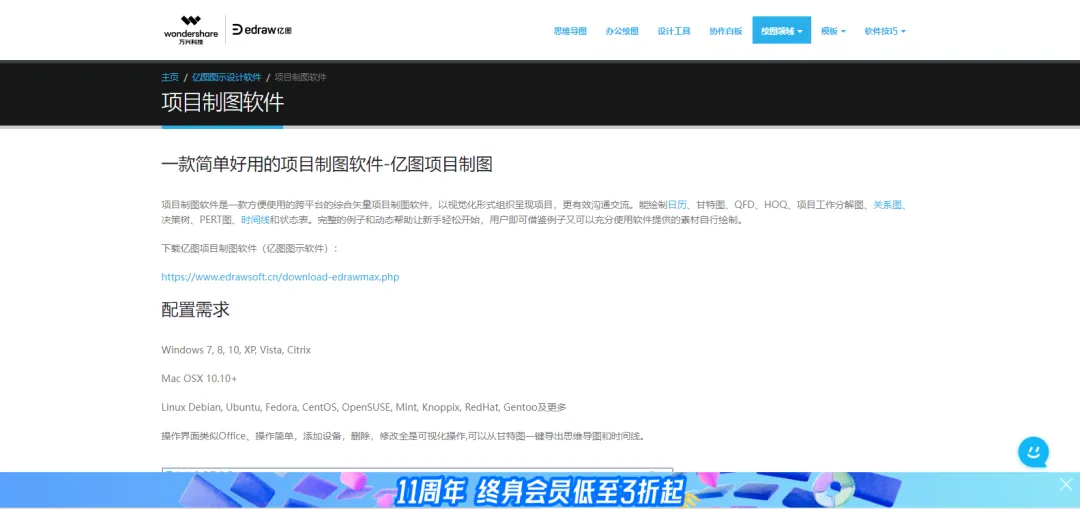
Task: Open the 设计工具 menu item
Action: tap(674, 31)
